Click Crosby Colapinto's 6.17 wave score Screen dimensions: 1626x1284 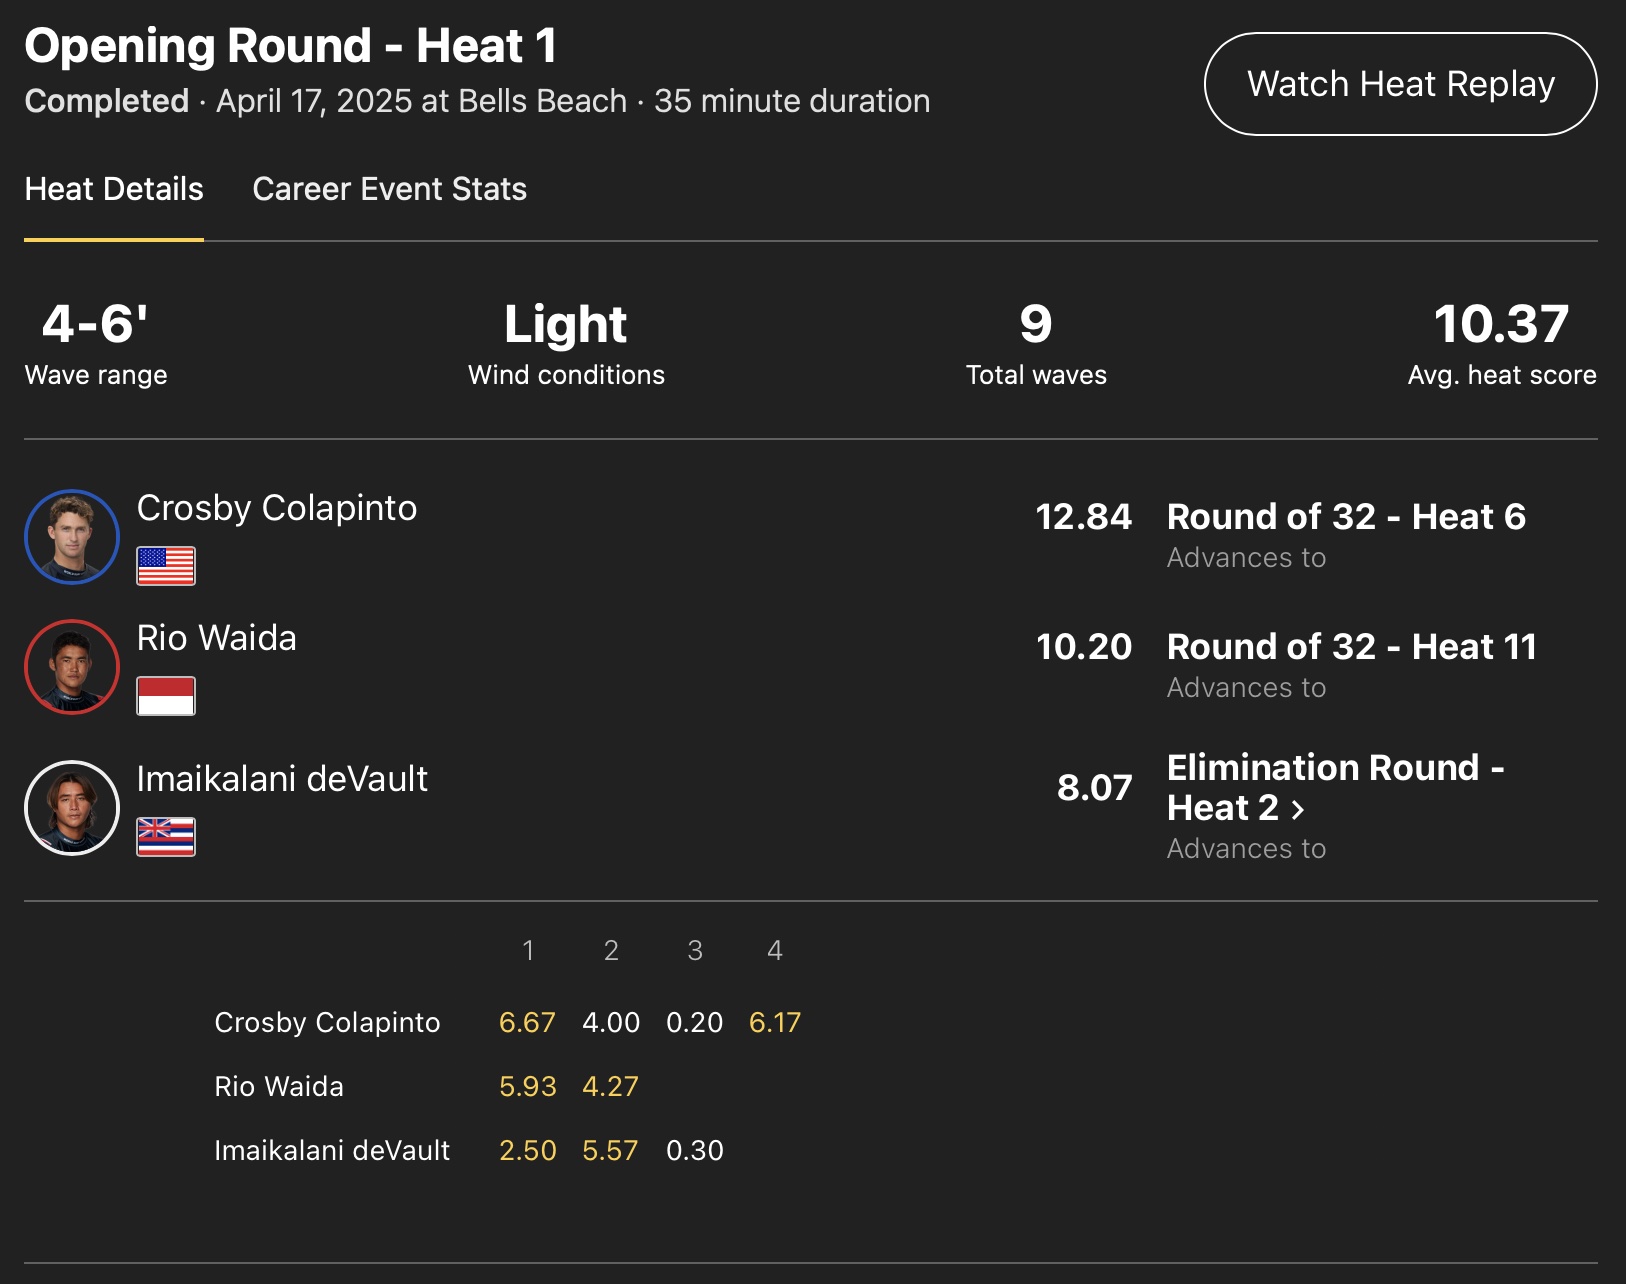coord(775,1022)
